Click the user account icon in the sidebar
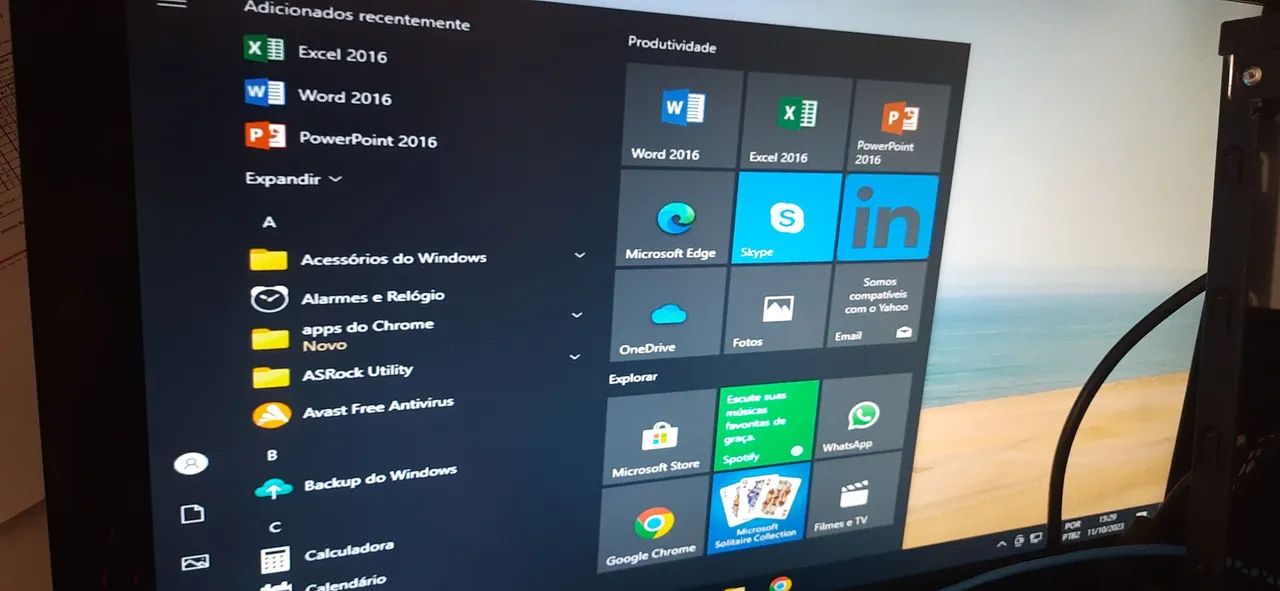The height and width of the screenshot is (591, 1280). pos(190,464)
